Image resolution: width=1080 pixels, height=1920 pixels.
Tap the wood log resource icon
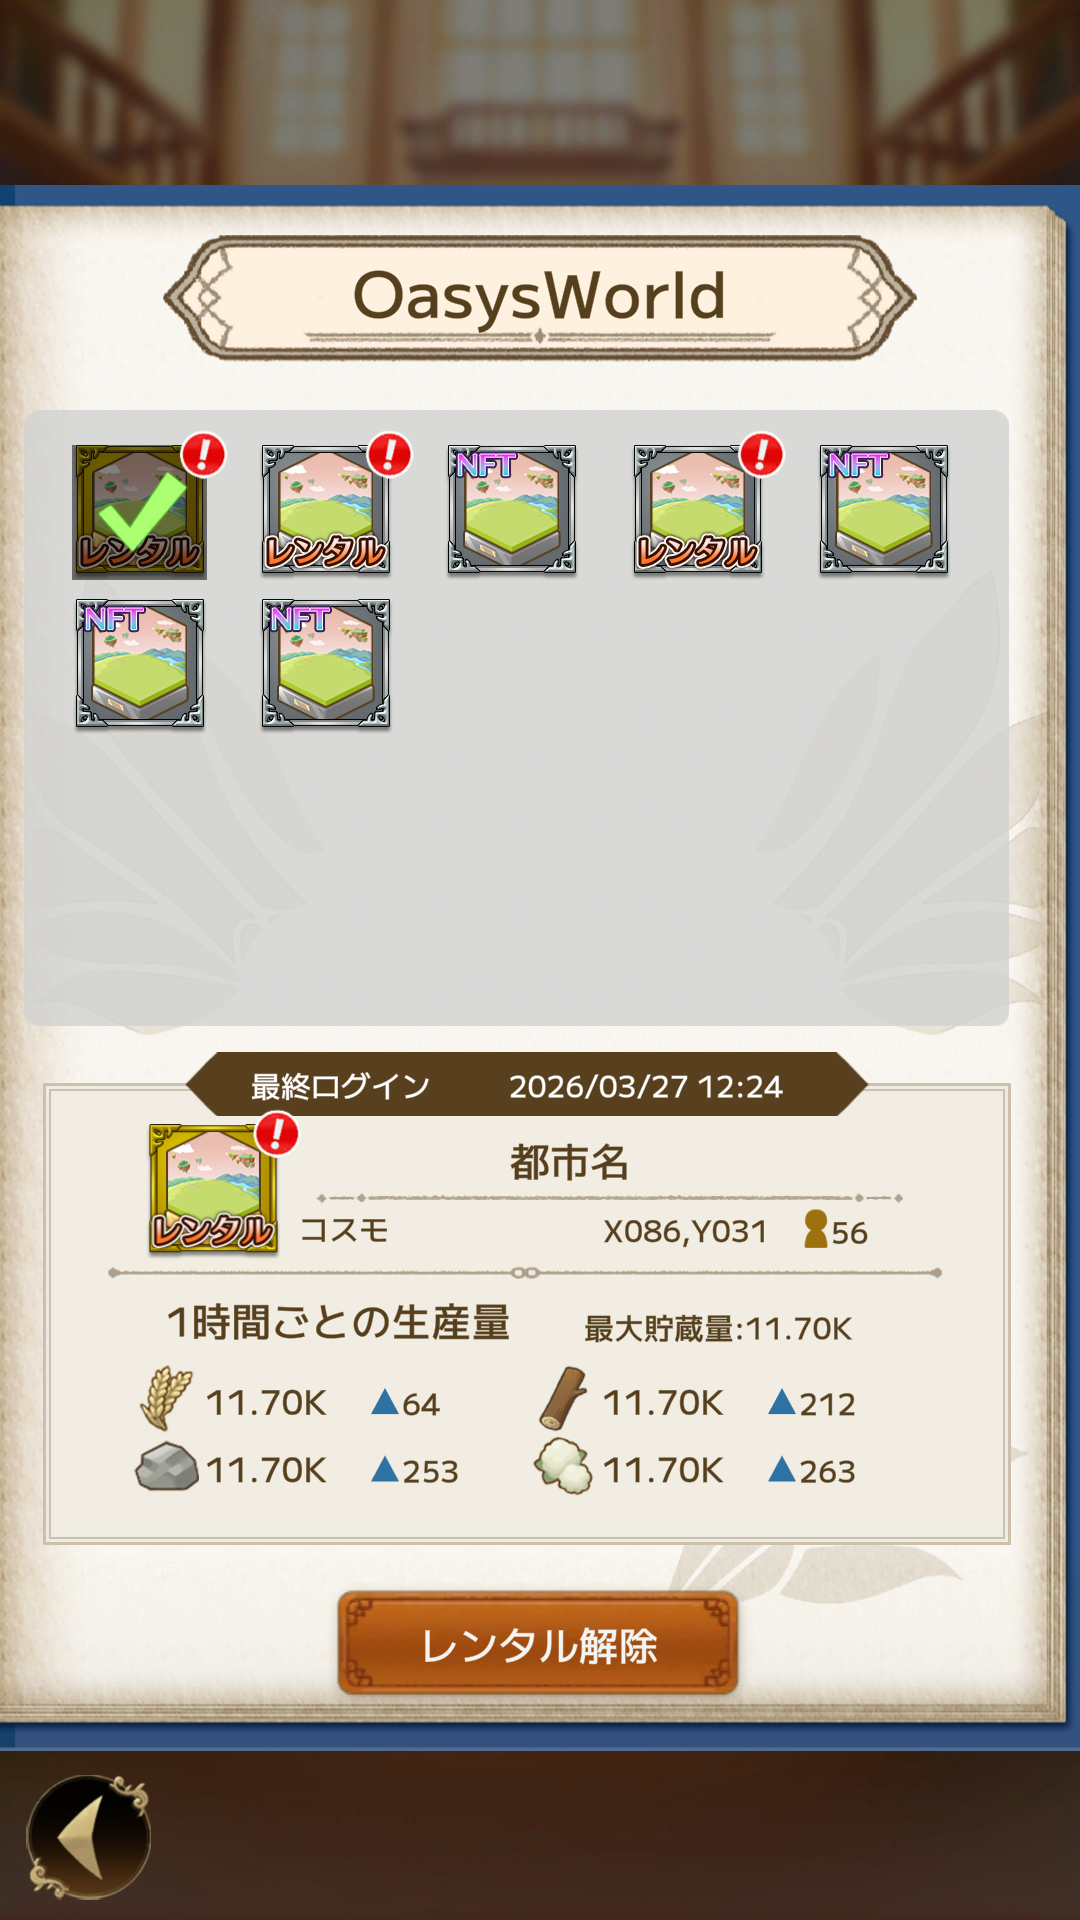(x=563, y=1398)
